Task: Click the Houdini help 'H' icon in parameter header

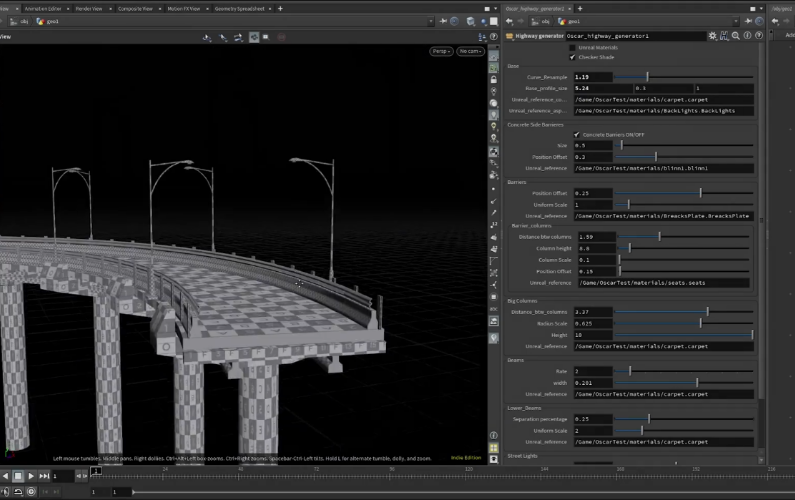Action: (724, 36)
